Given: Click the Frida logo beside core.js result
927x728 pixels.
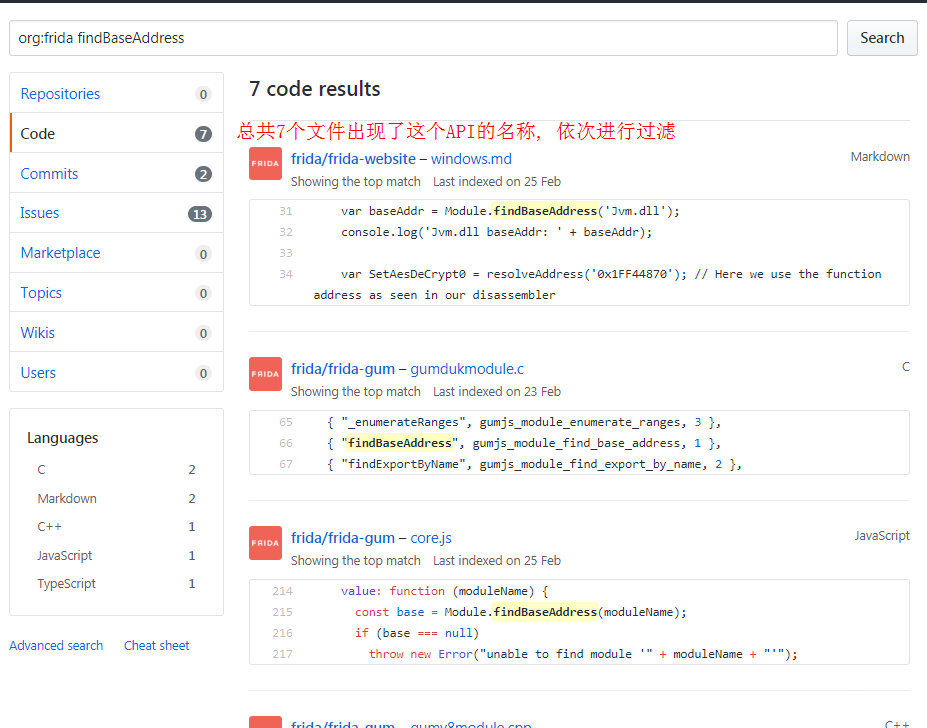Looking at the screenshot, I should click(x=265, y=543).
